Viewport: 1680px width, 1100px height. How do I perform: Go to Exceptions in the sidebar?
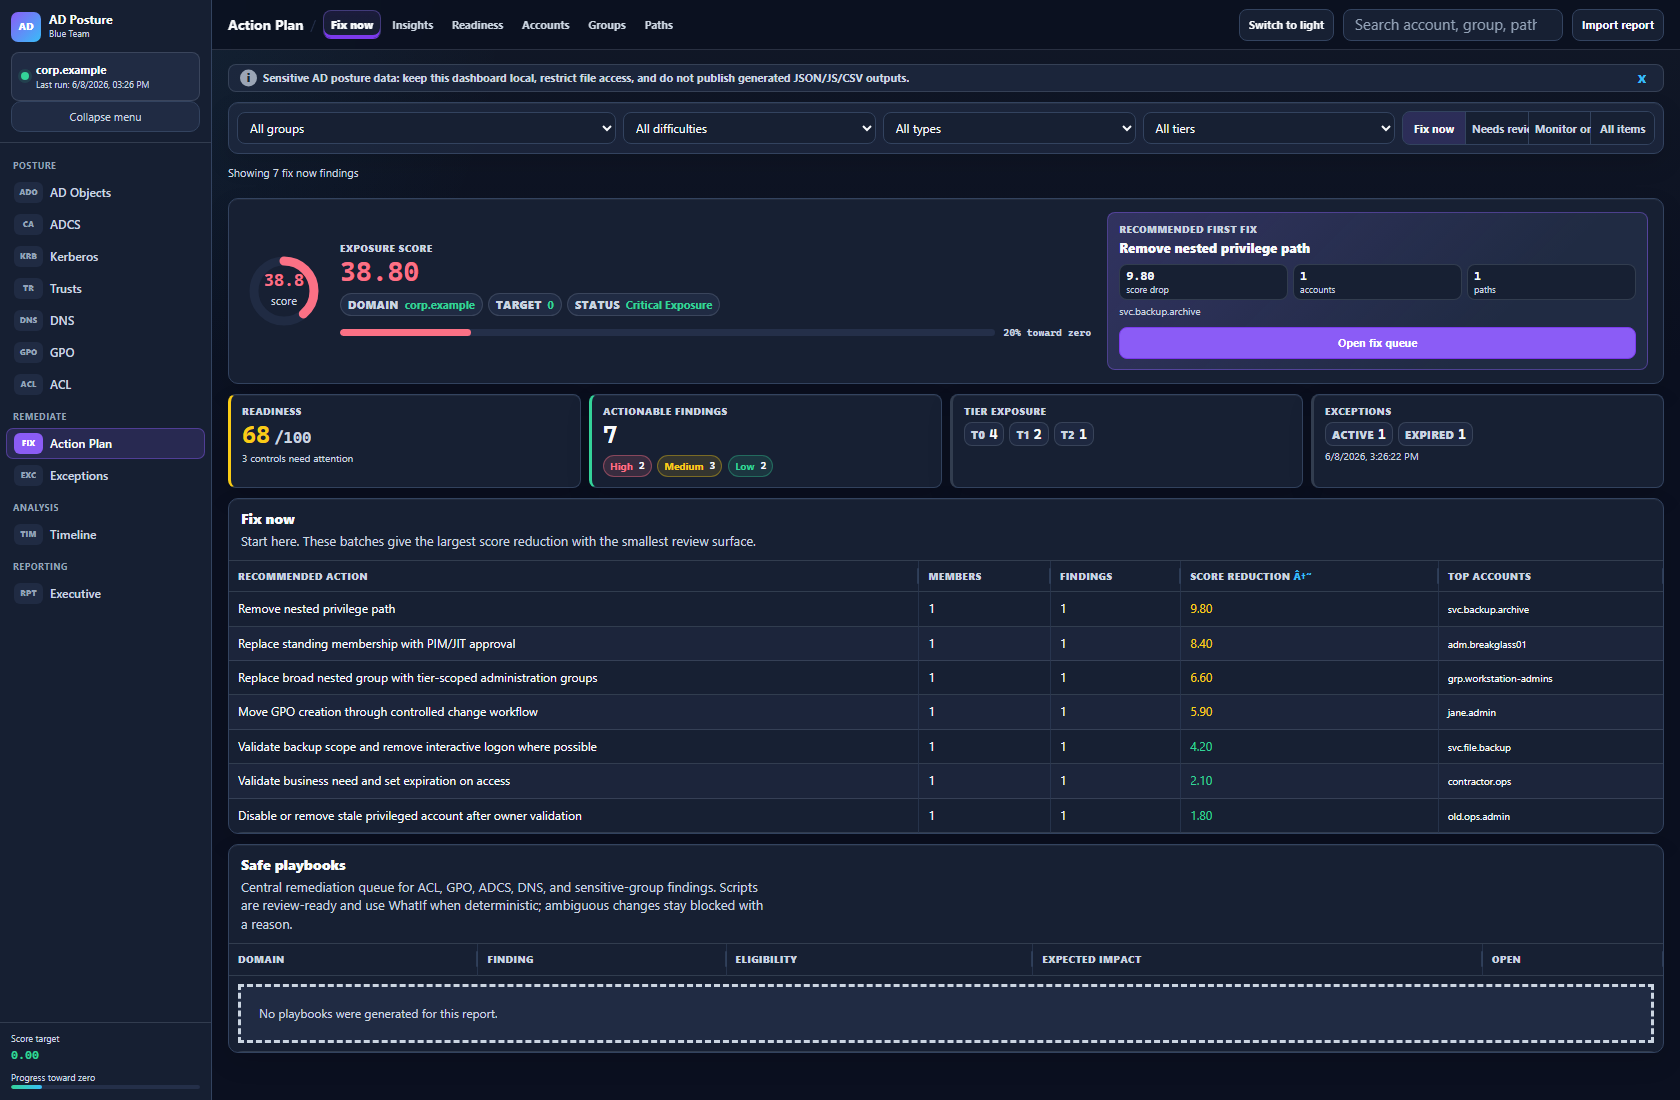coord(105,476)
